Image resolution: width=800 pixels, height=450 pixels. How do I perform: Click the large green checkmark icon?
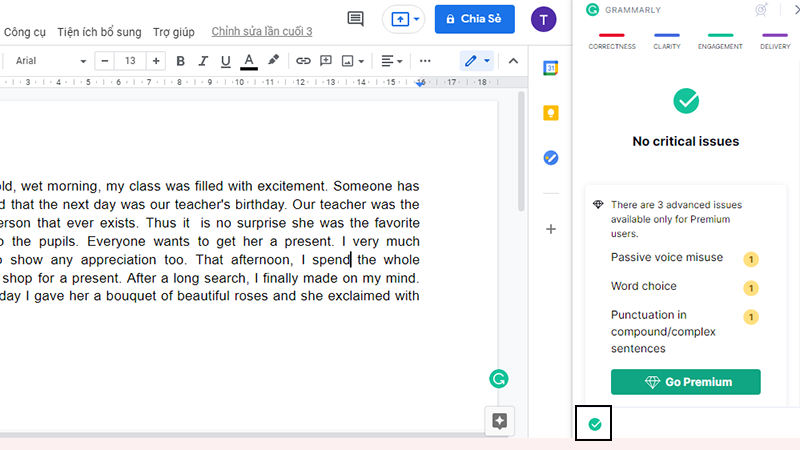click(686, 101)
